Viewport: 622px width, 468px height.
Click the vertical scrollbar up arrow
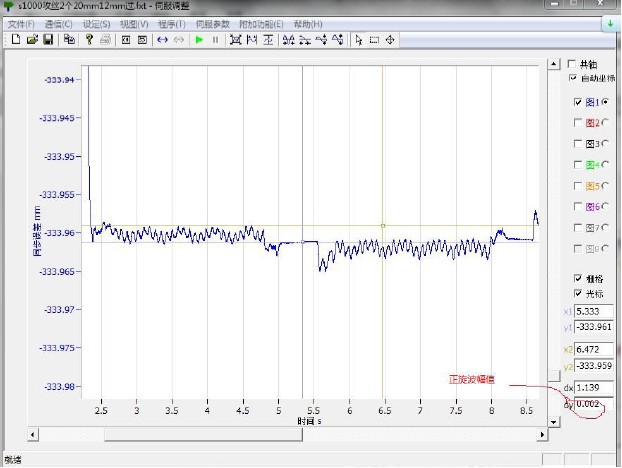point(553,64)
